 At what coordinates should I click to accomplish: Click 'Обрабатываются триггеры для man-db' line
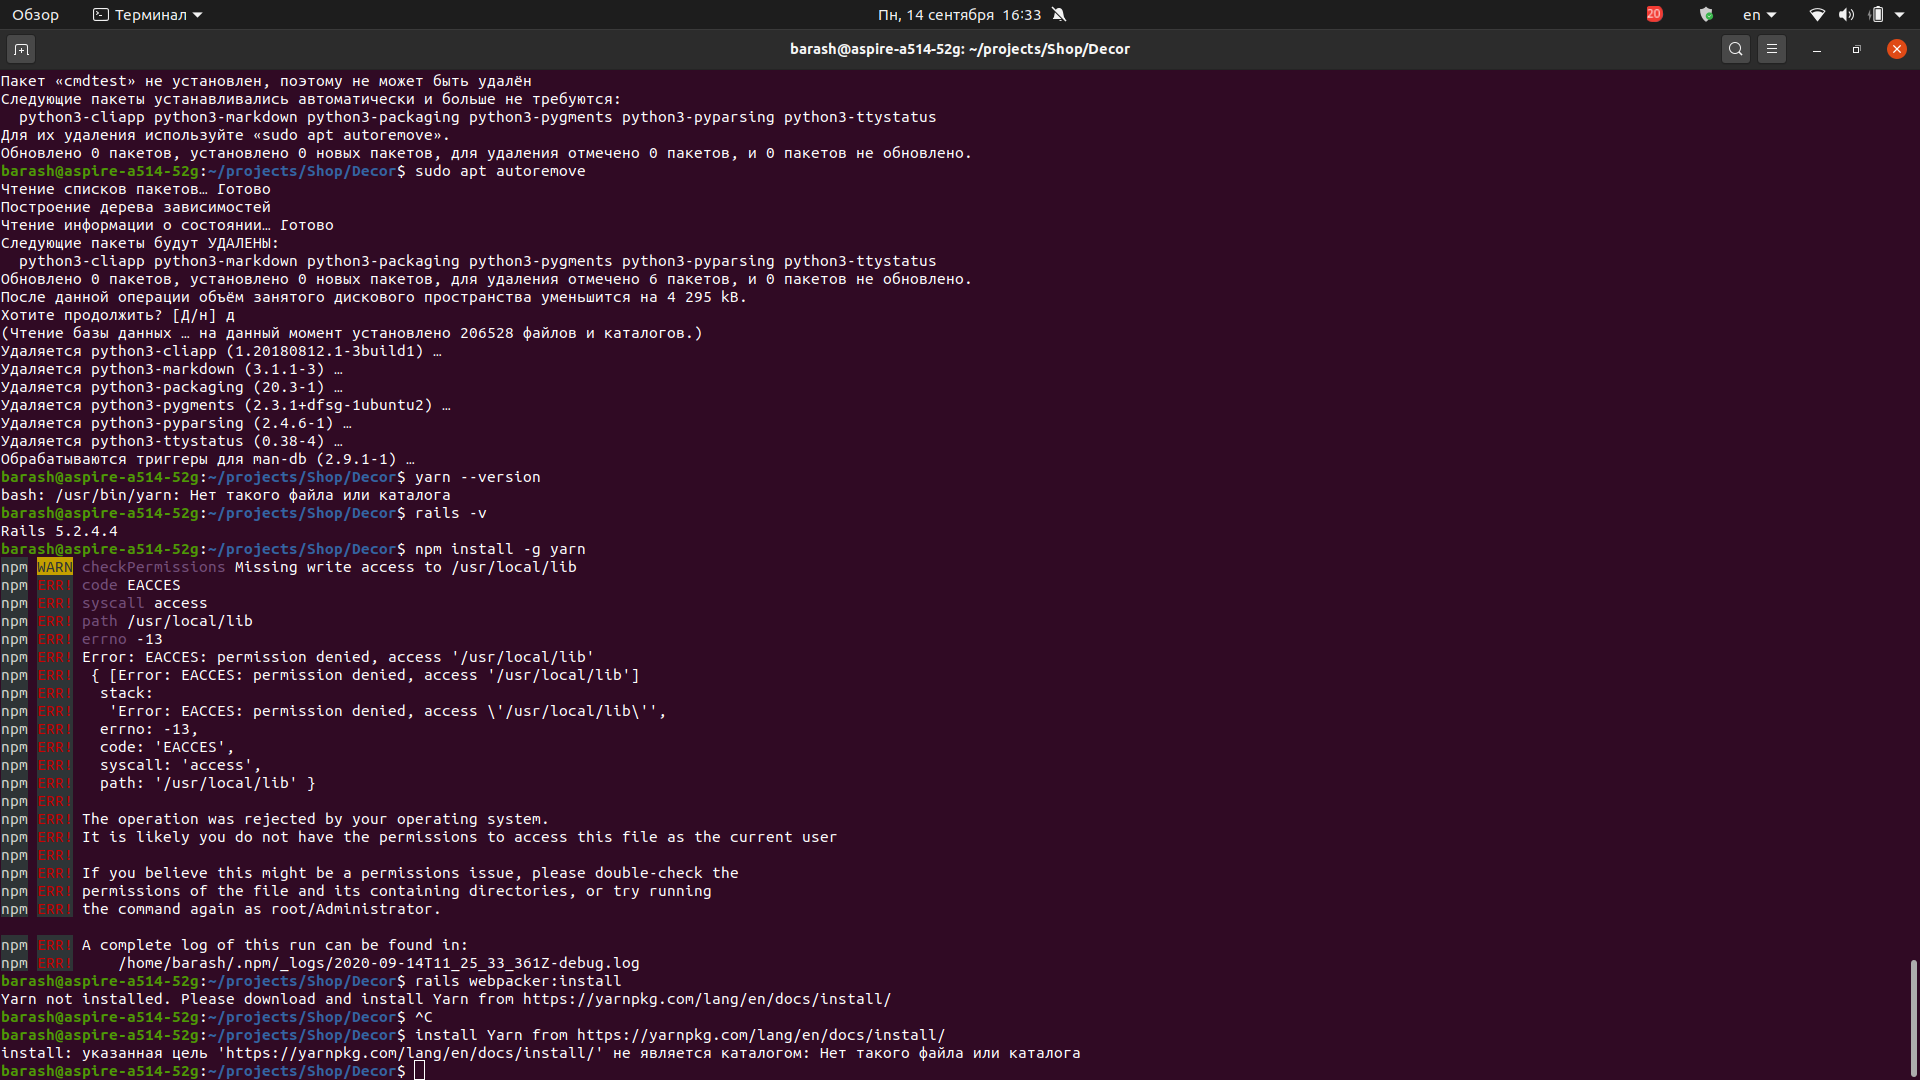pyautogui.click(x=208, y=459)
